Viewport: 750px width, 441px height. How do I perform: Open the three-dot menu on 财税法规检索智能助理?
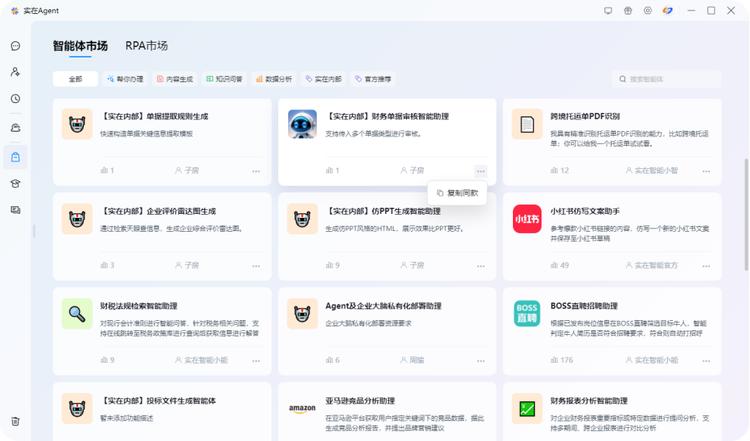point(256,360)
